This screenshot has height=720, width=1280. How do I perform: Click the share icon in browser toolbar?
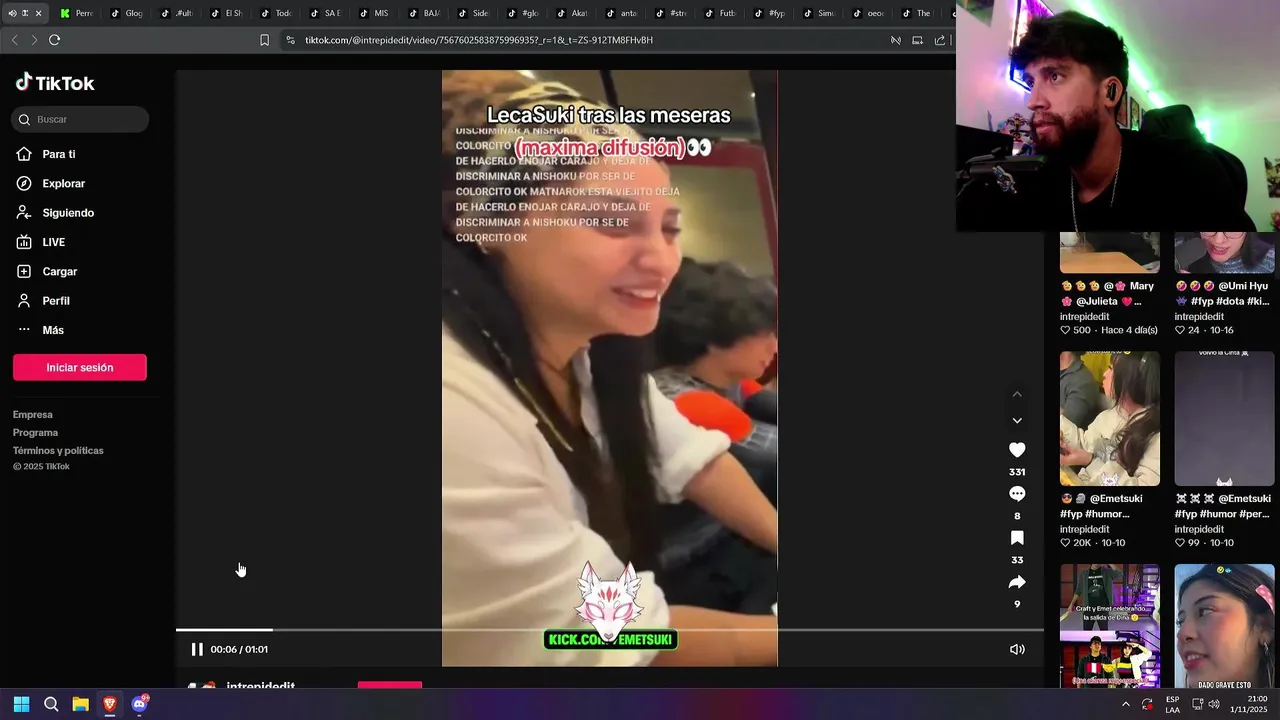tap(940, 40)
